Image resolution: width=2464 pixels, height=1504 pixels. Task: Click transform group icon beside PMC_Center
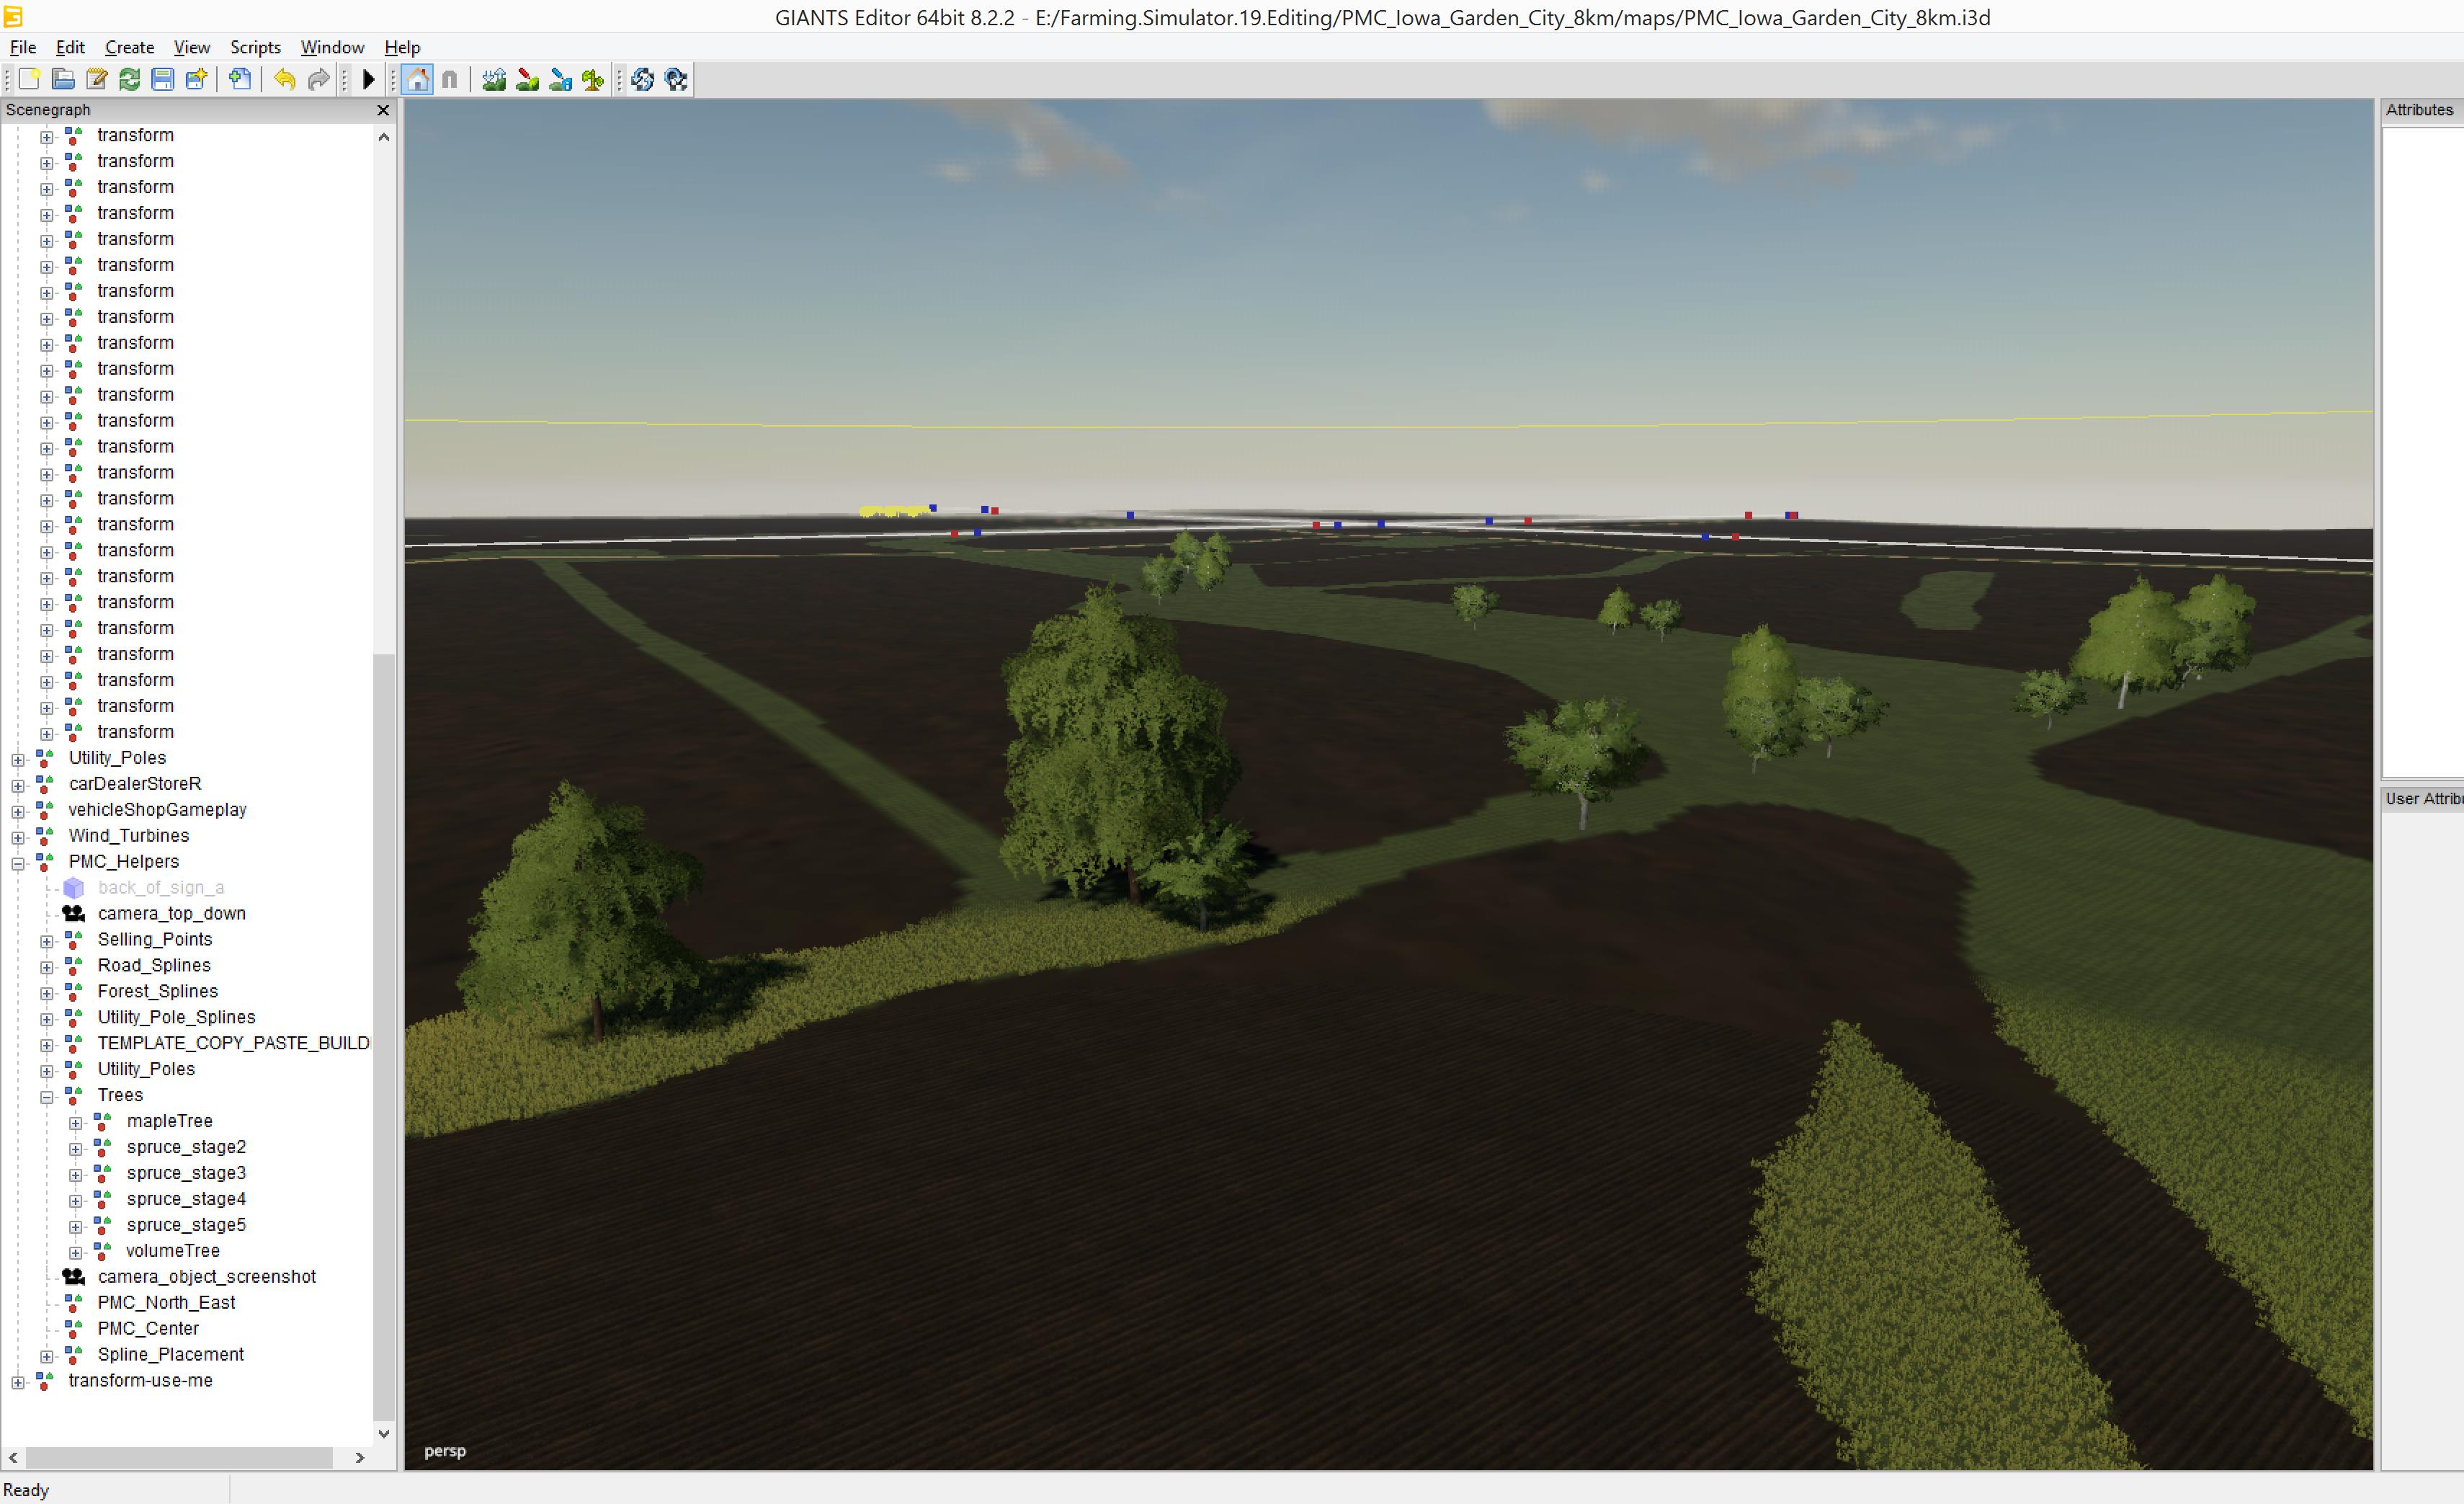click(x=74, y=1329)
